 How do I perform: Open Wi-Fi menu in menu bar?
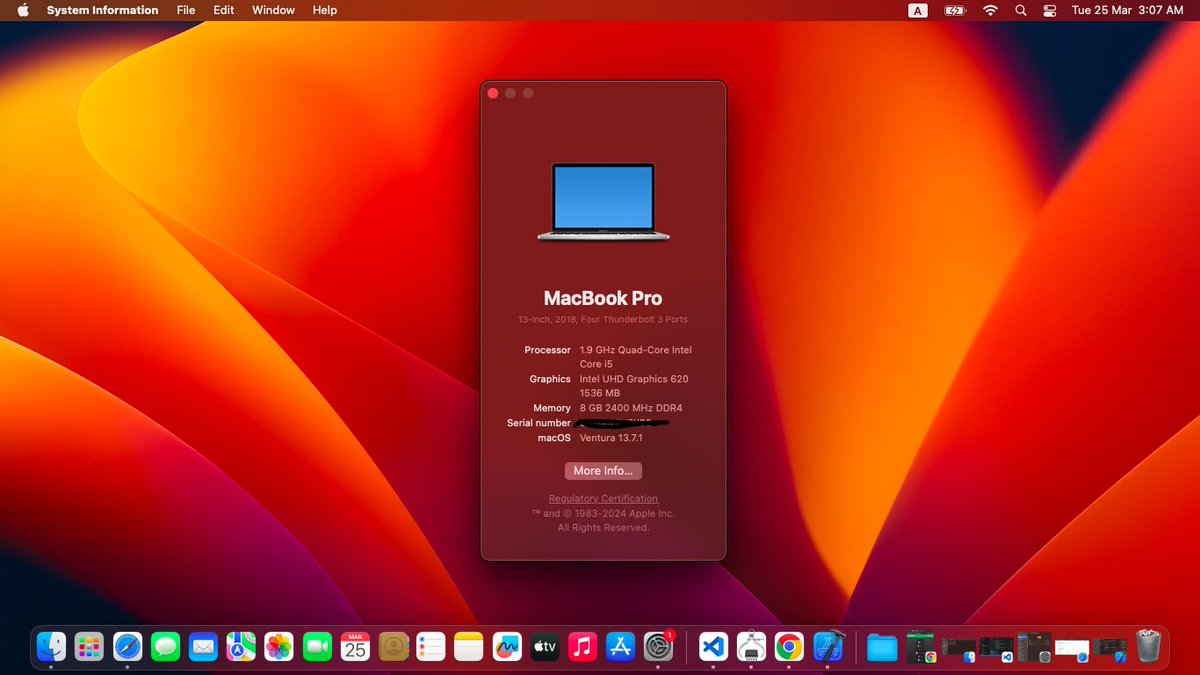pos(990,10)
